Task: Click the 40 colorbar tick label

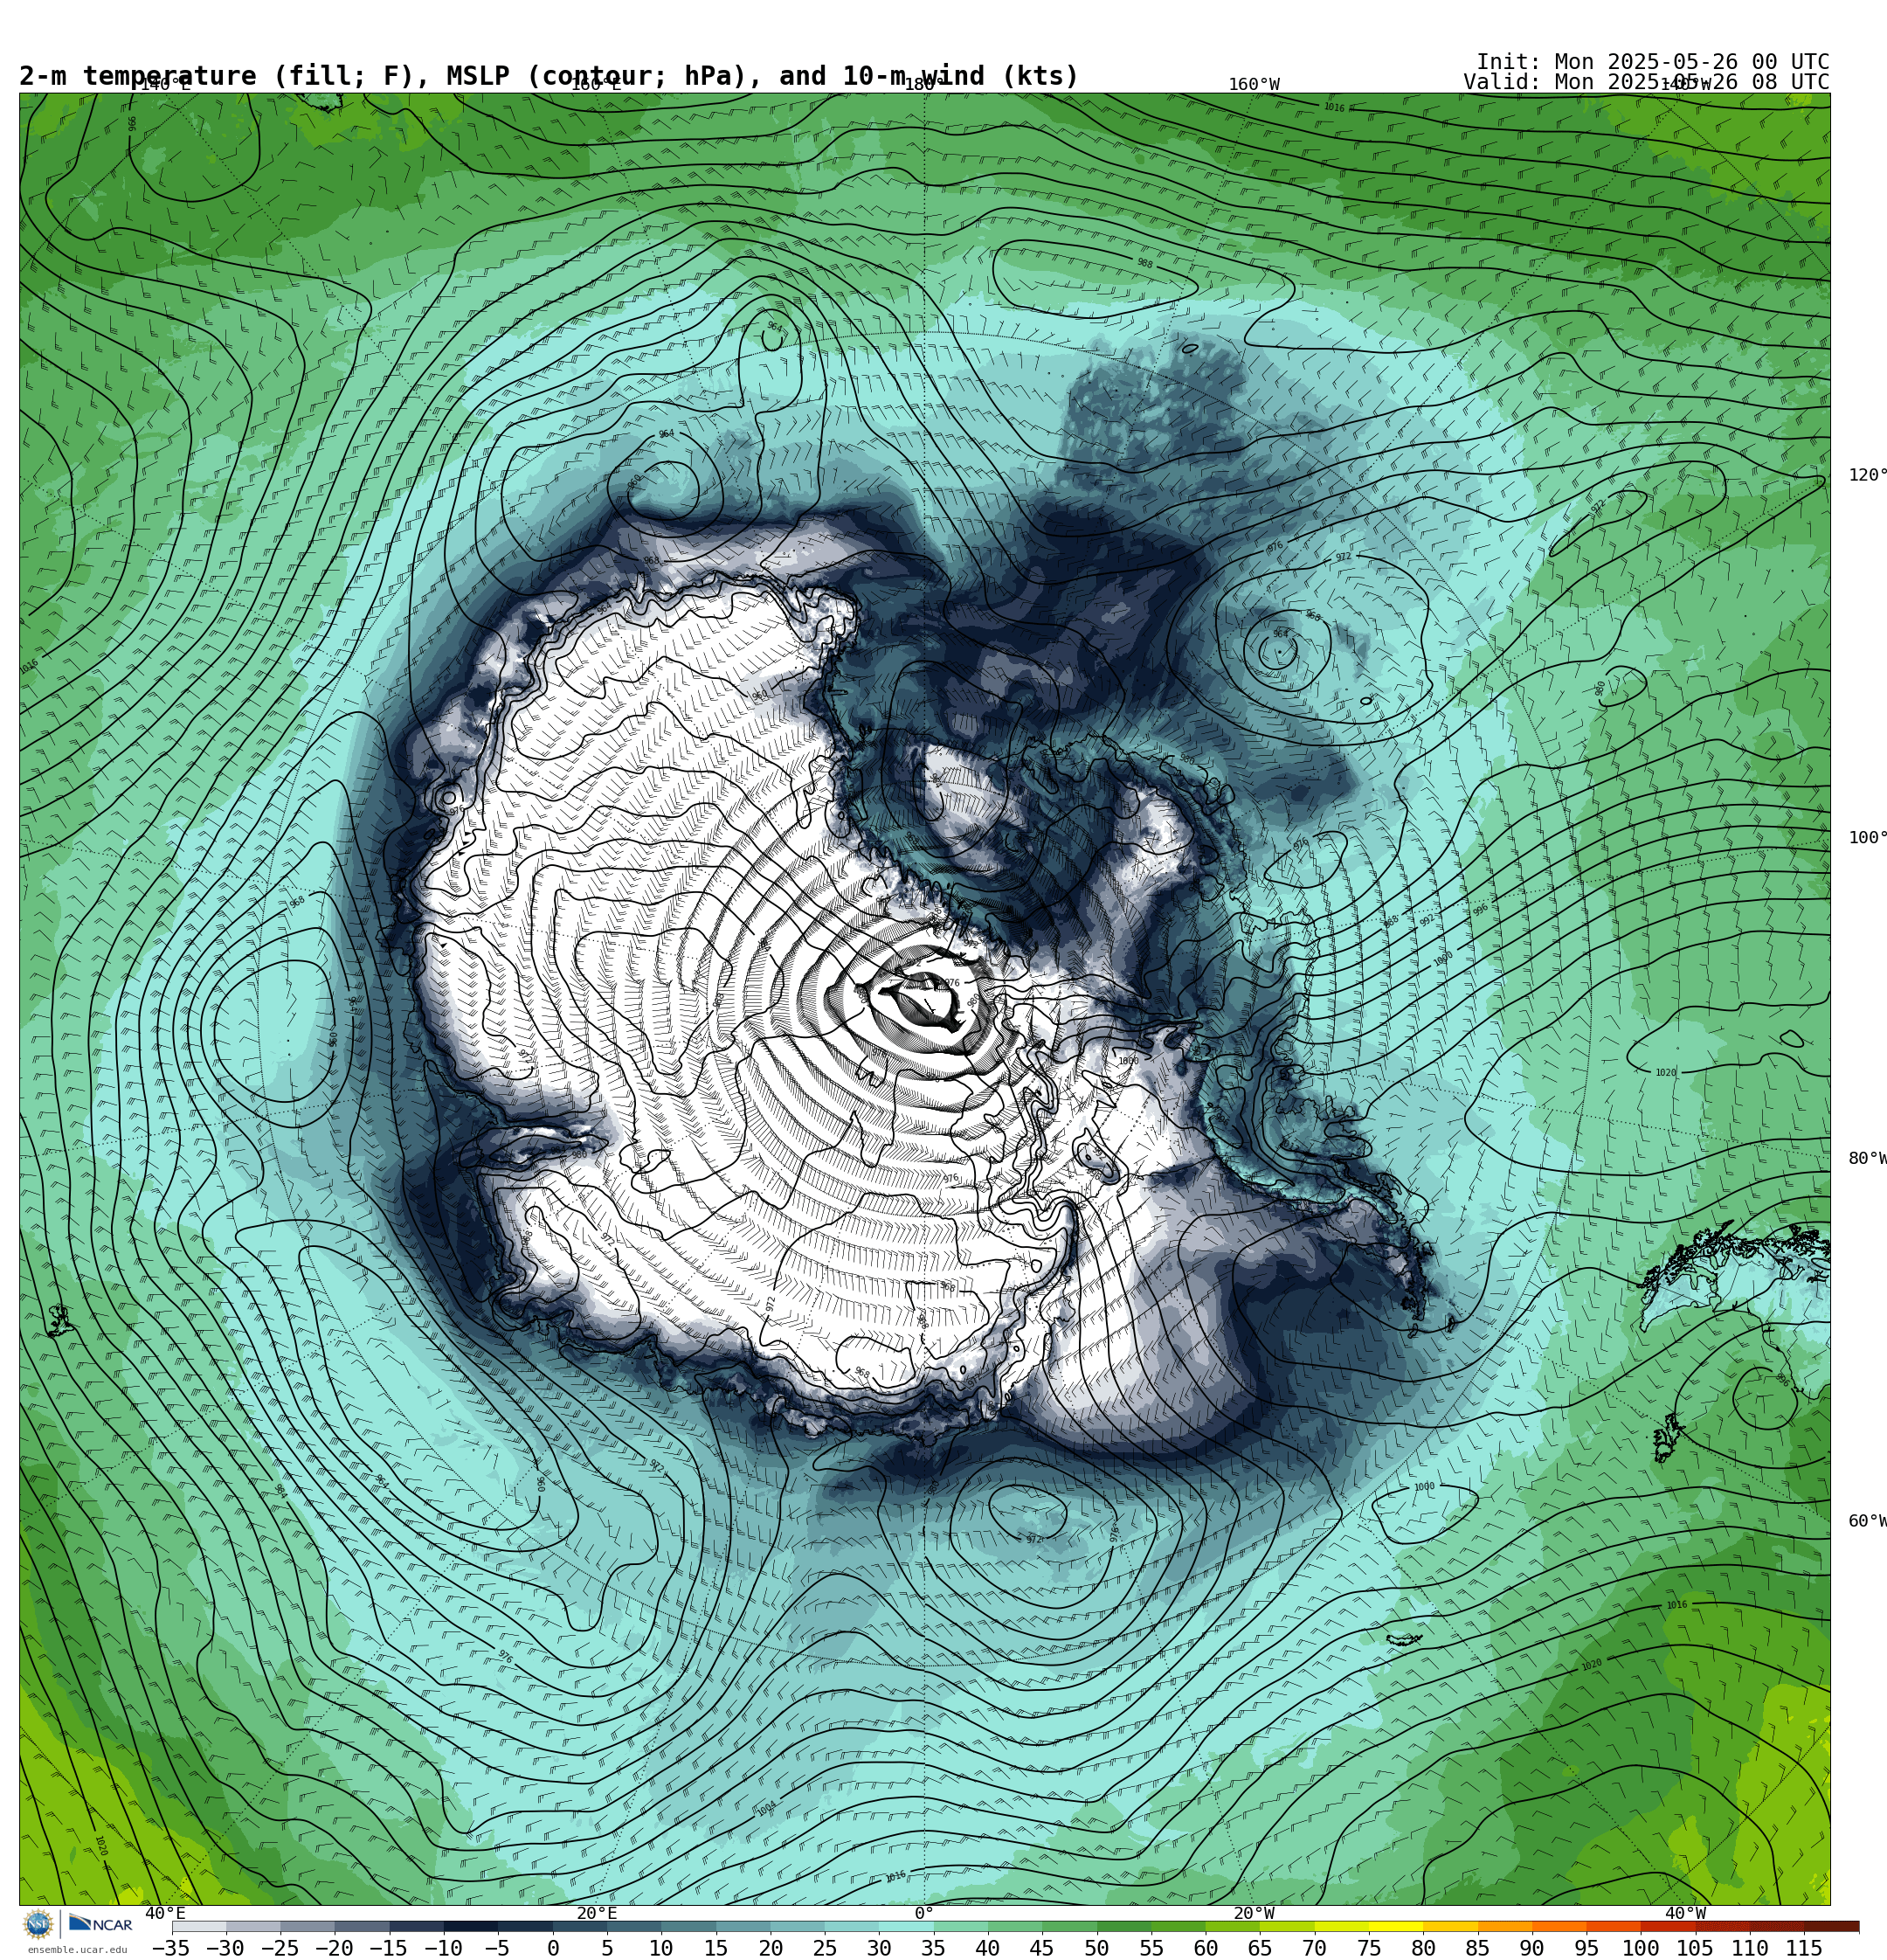Action: [x=988, y=1949]
